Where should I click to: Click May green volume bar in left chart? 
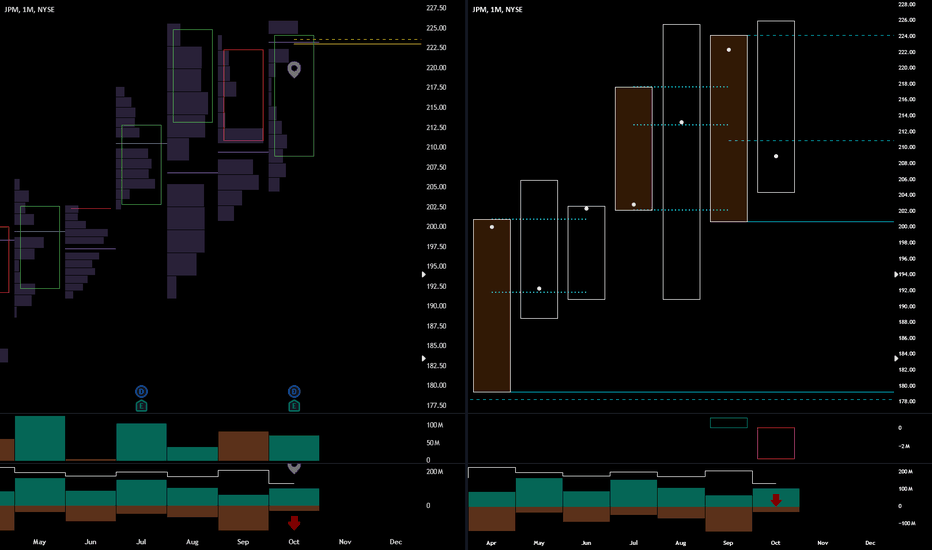(x=40, y=438)
